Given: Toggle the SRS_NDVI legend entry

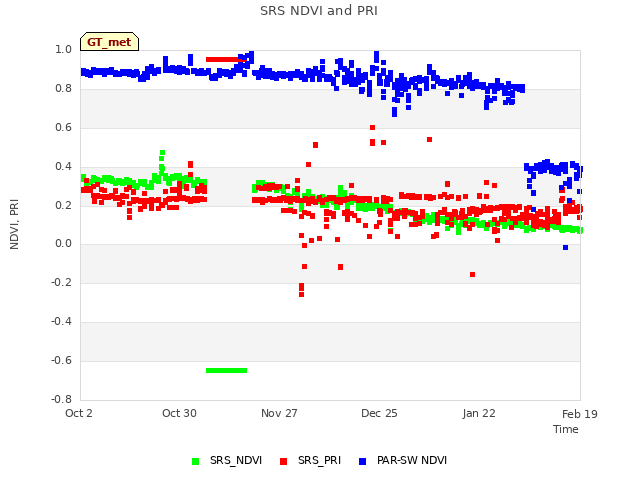Looking at the screenshot, I should pyautogui.click(x=227, y=460).
